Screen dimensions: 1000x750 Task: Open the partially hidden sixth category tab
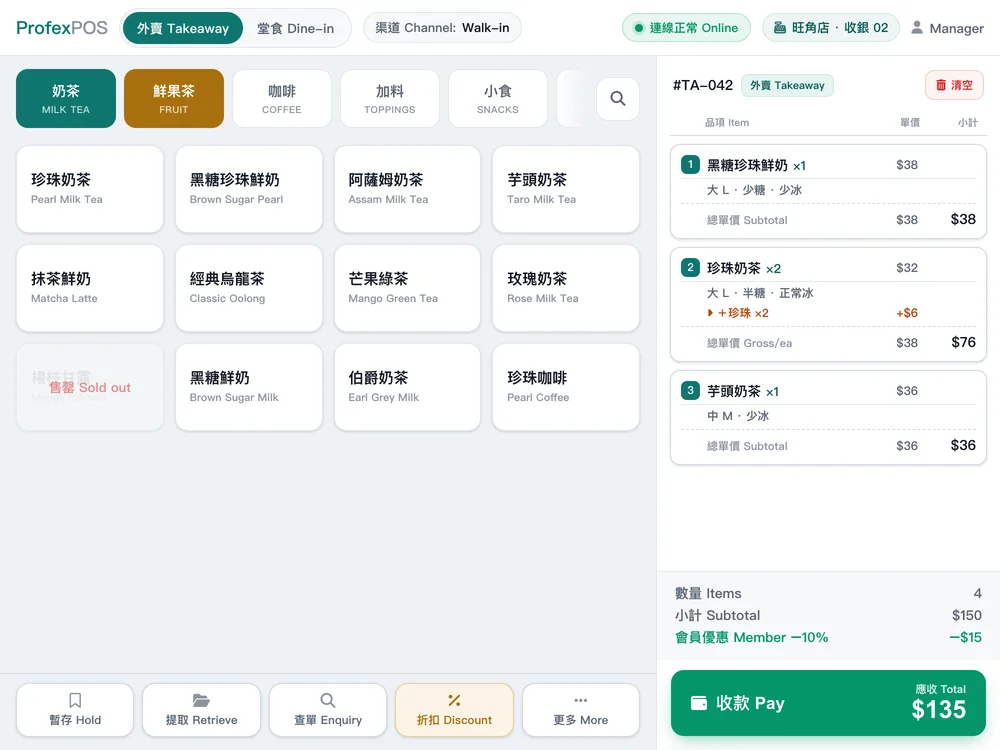click(x=569, y=98)
